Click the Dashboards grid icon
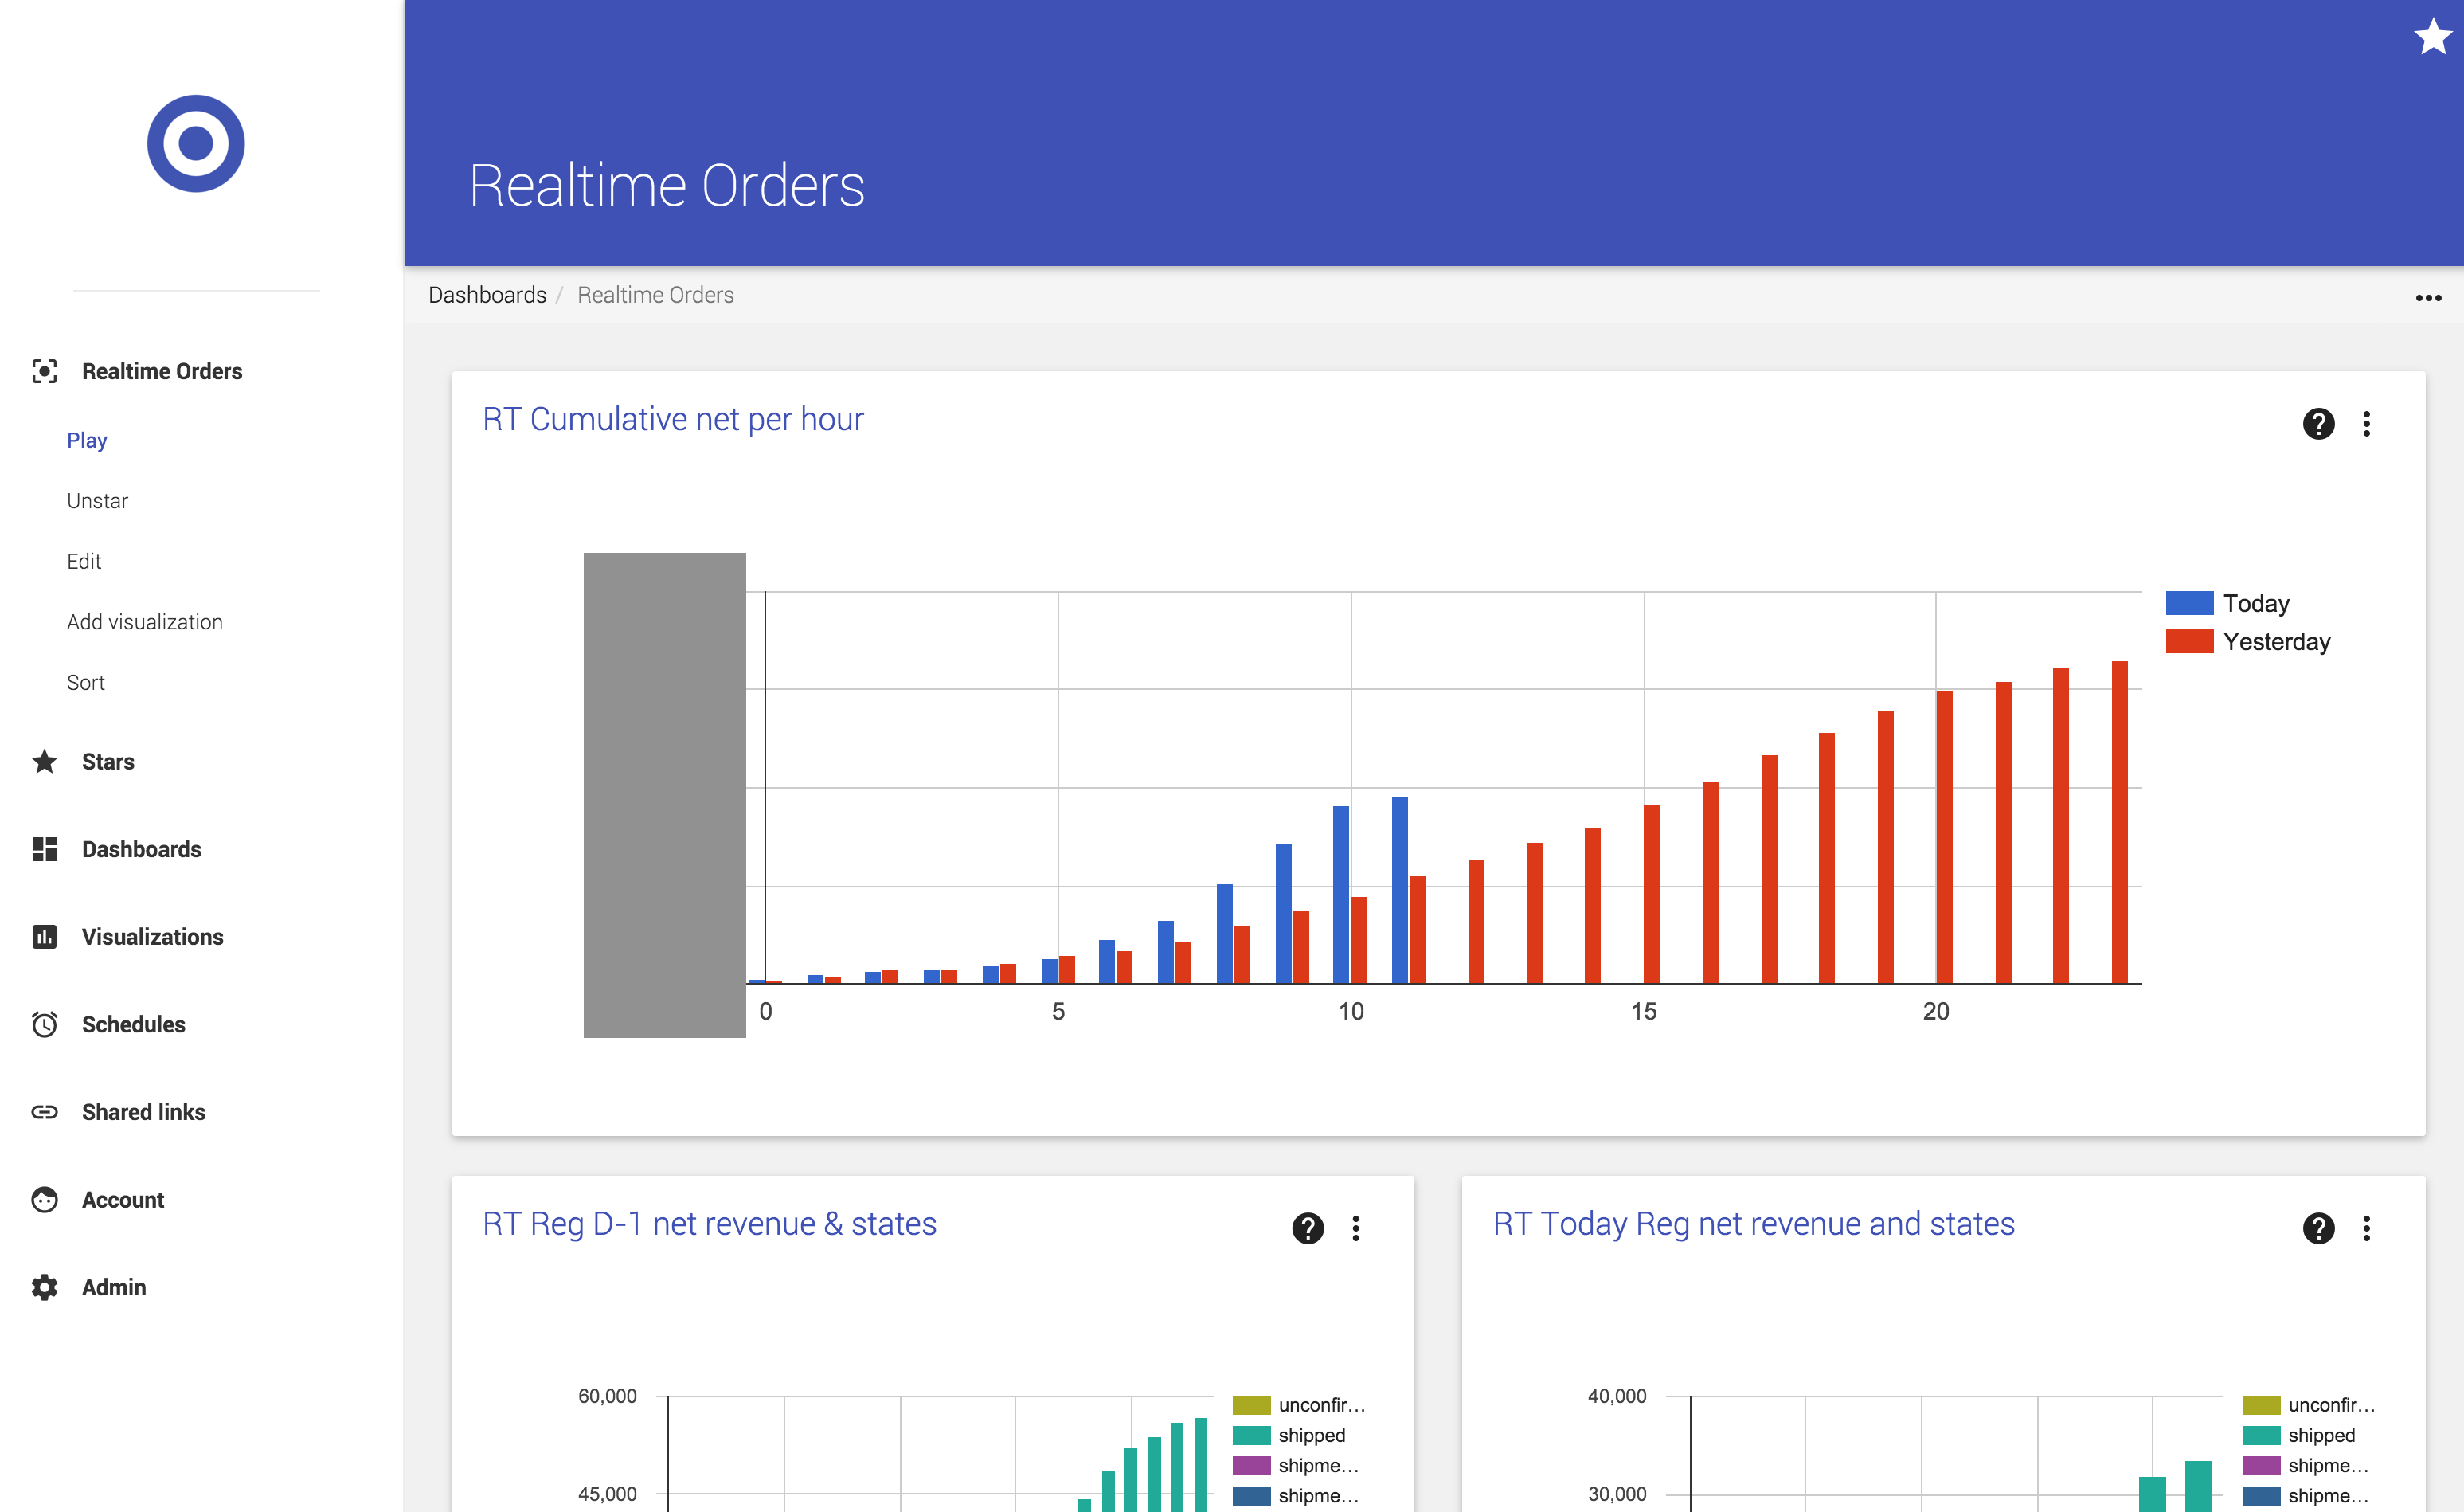2464x1512 pixels. click(45, 849)
